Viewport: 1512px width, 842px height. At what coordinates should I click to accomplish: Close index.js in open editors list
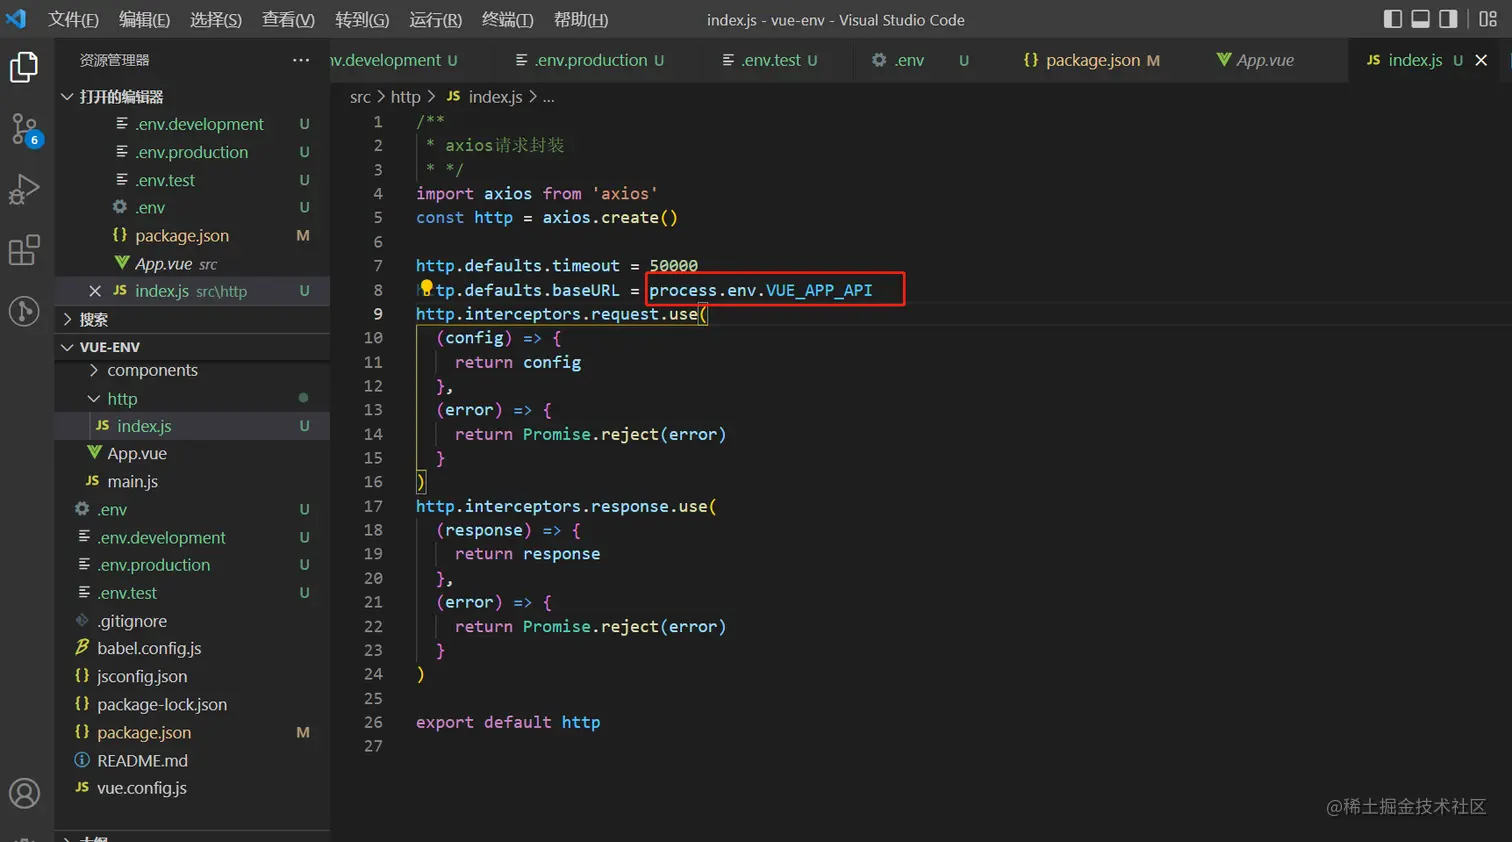pos(95,291)
